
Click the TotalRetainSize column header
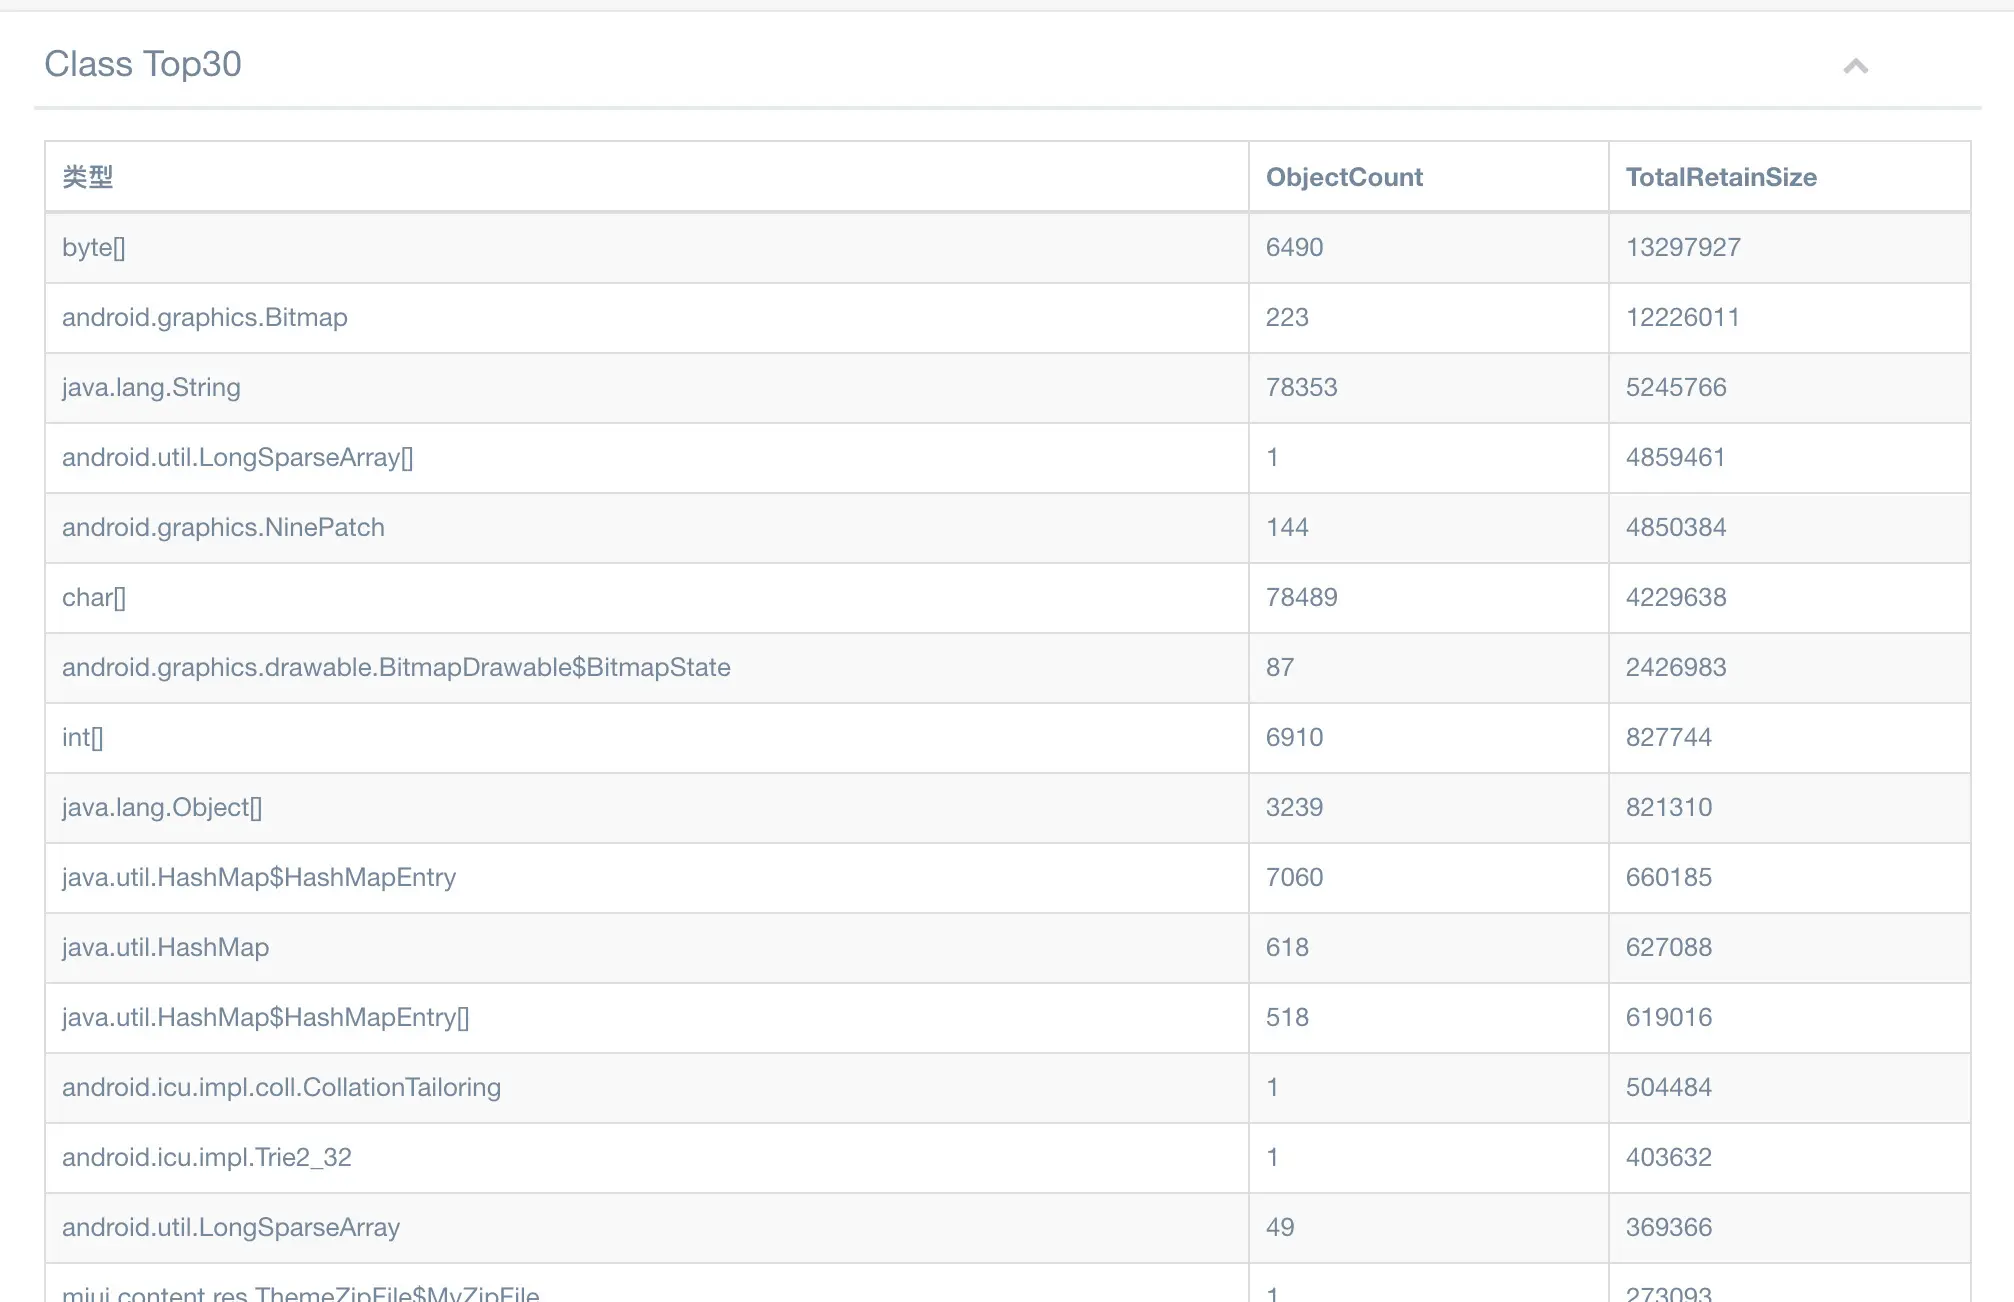[1720, 177]
